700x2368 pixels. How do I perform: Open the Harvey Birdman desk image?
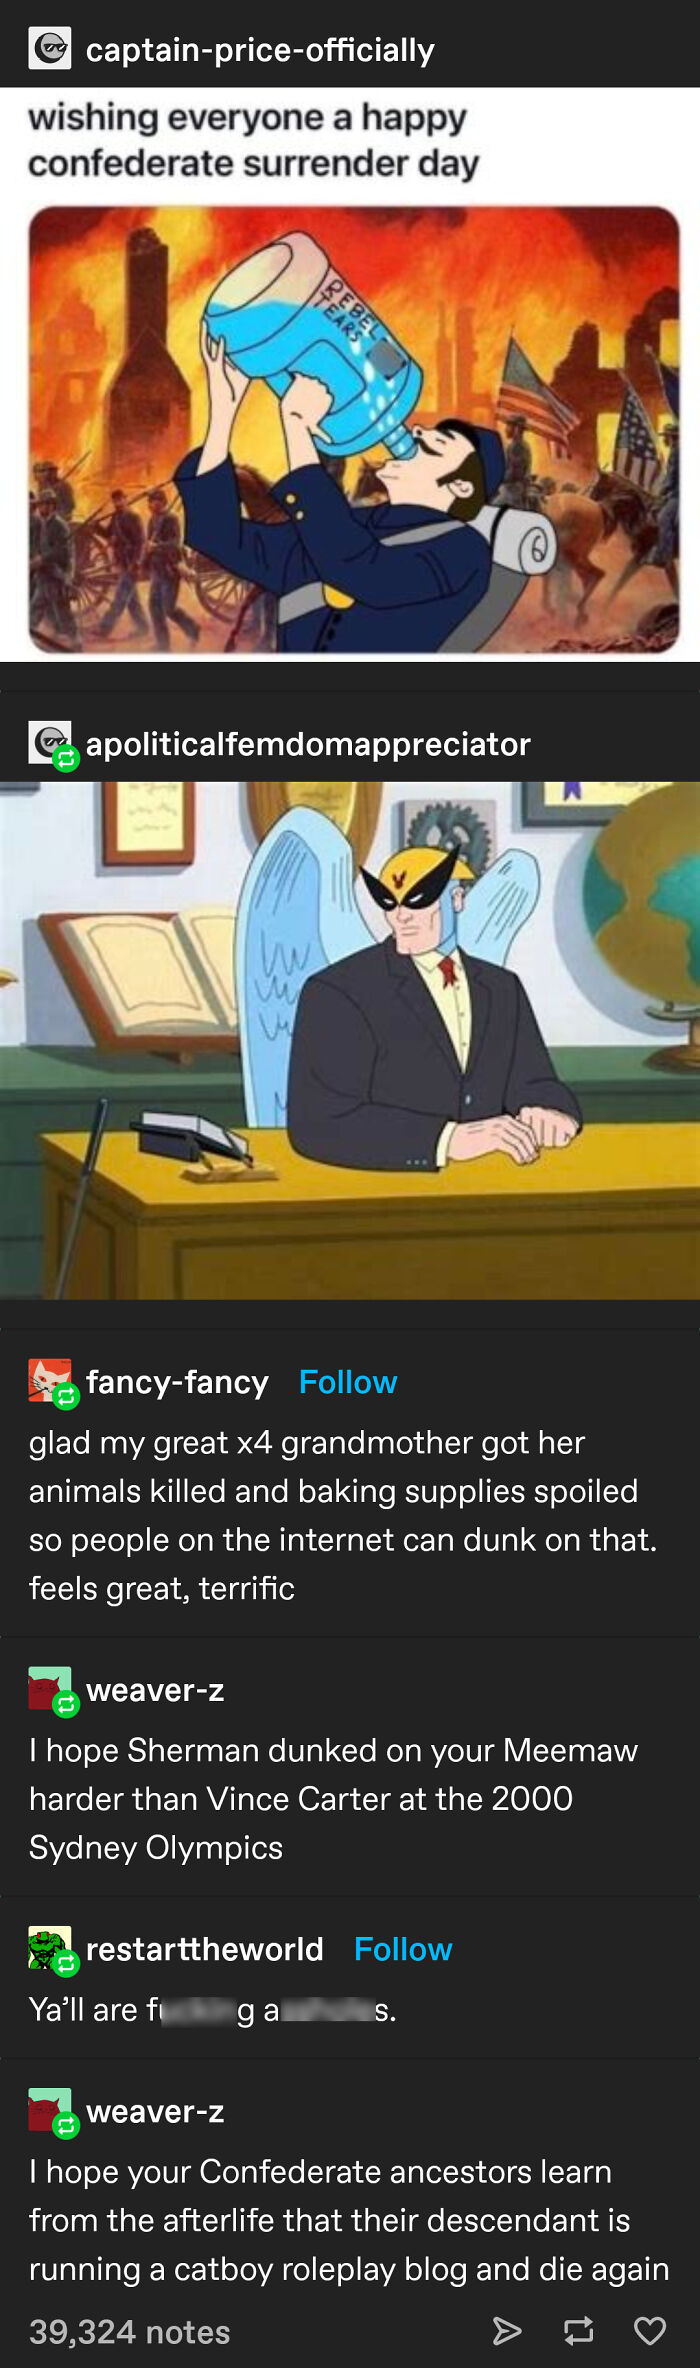click(x=350, y=1041)
